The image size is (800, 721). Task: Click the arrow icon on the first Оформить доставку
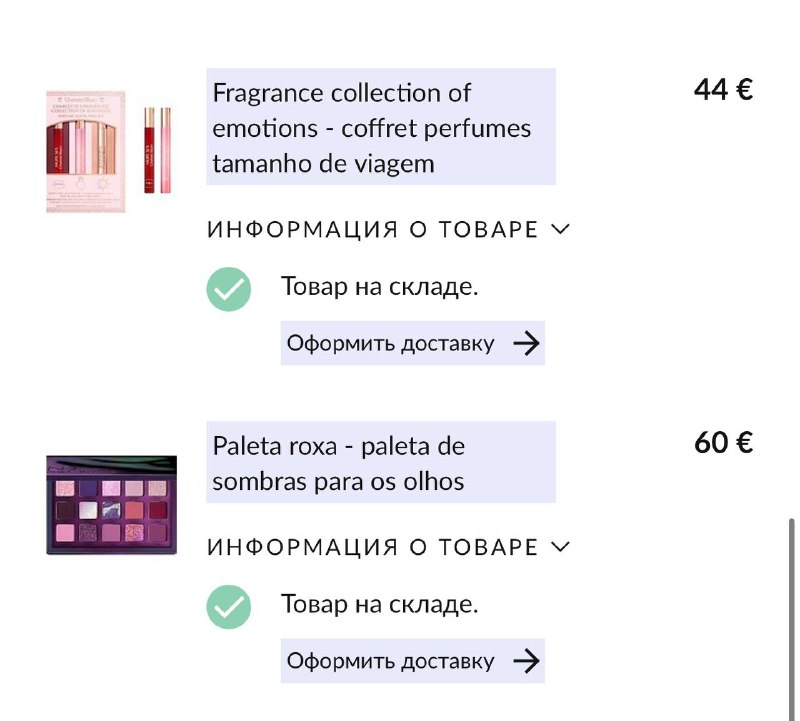(526, 343)
